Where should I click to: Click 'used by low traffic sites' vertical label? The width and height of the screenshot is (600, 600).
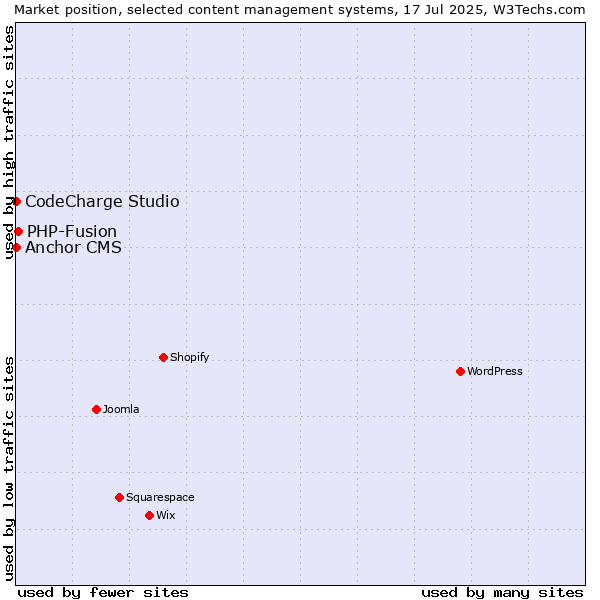(8, 470)
